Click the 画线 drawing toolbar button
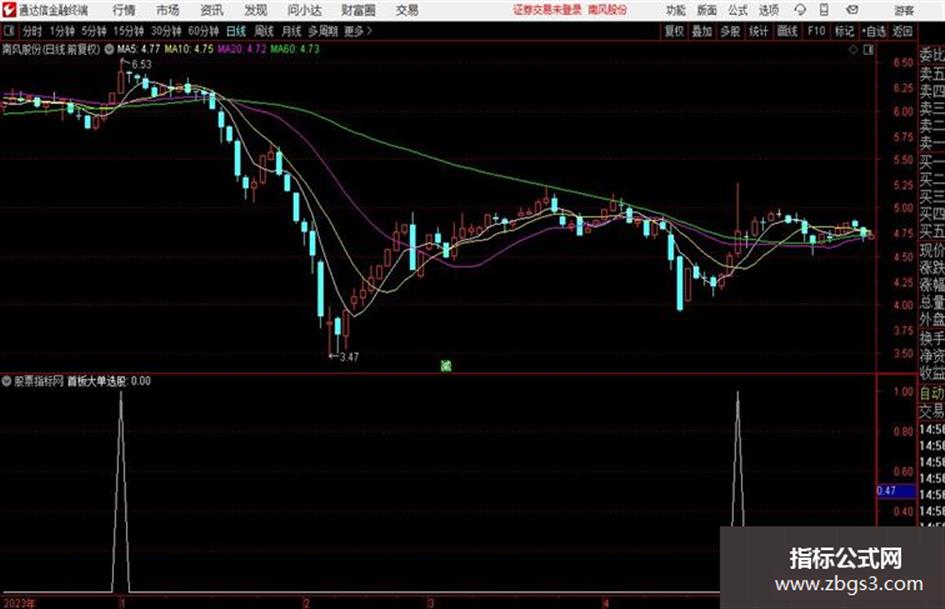The height and width of the screenshot is (609, 945). click(x=787, y=31)
